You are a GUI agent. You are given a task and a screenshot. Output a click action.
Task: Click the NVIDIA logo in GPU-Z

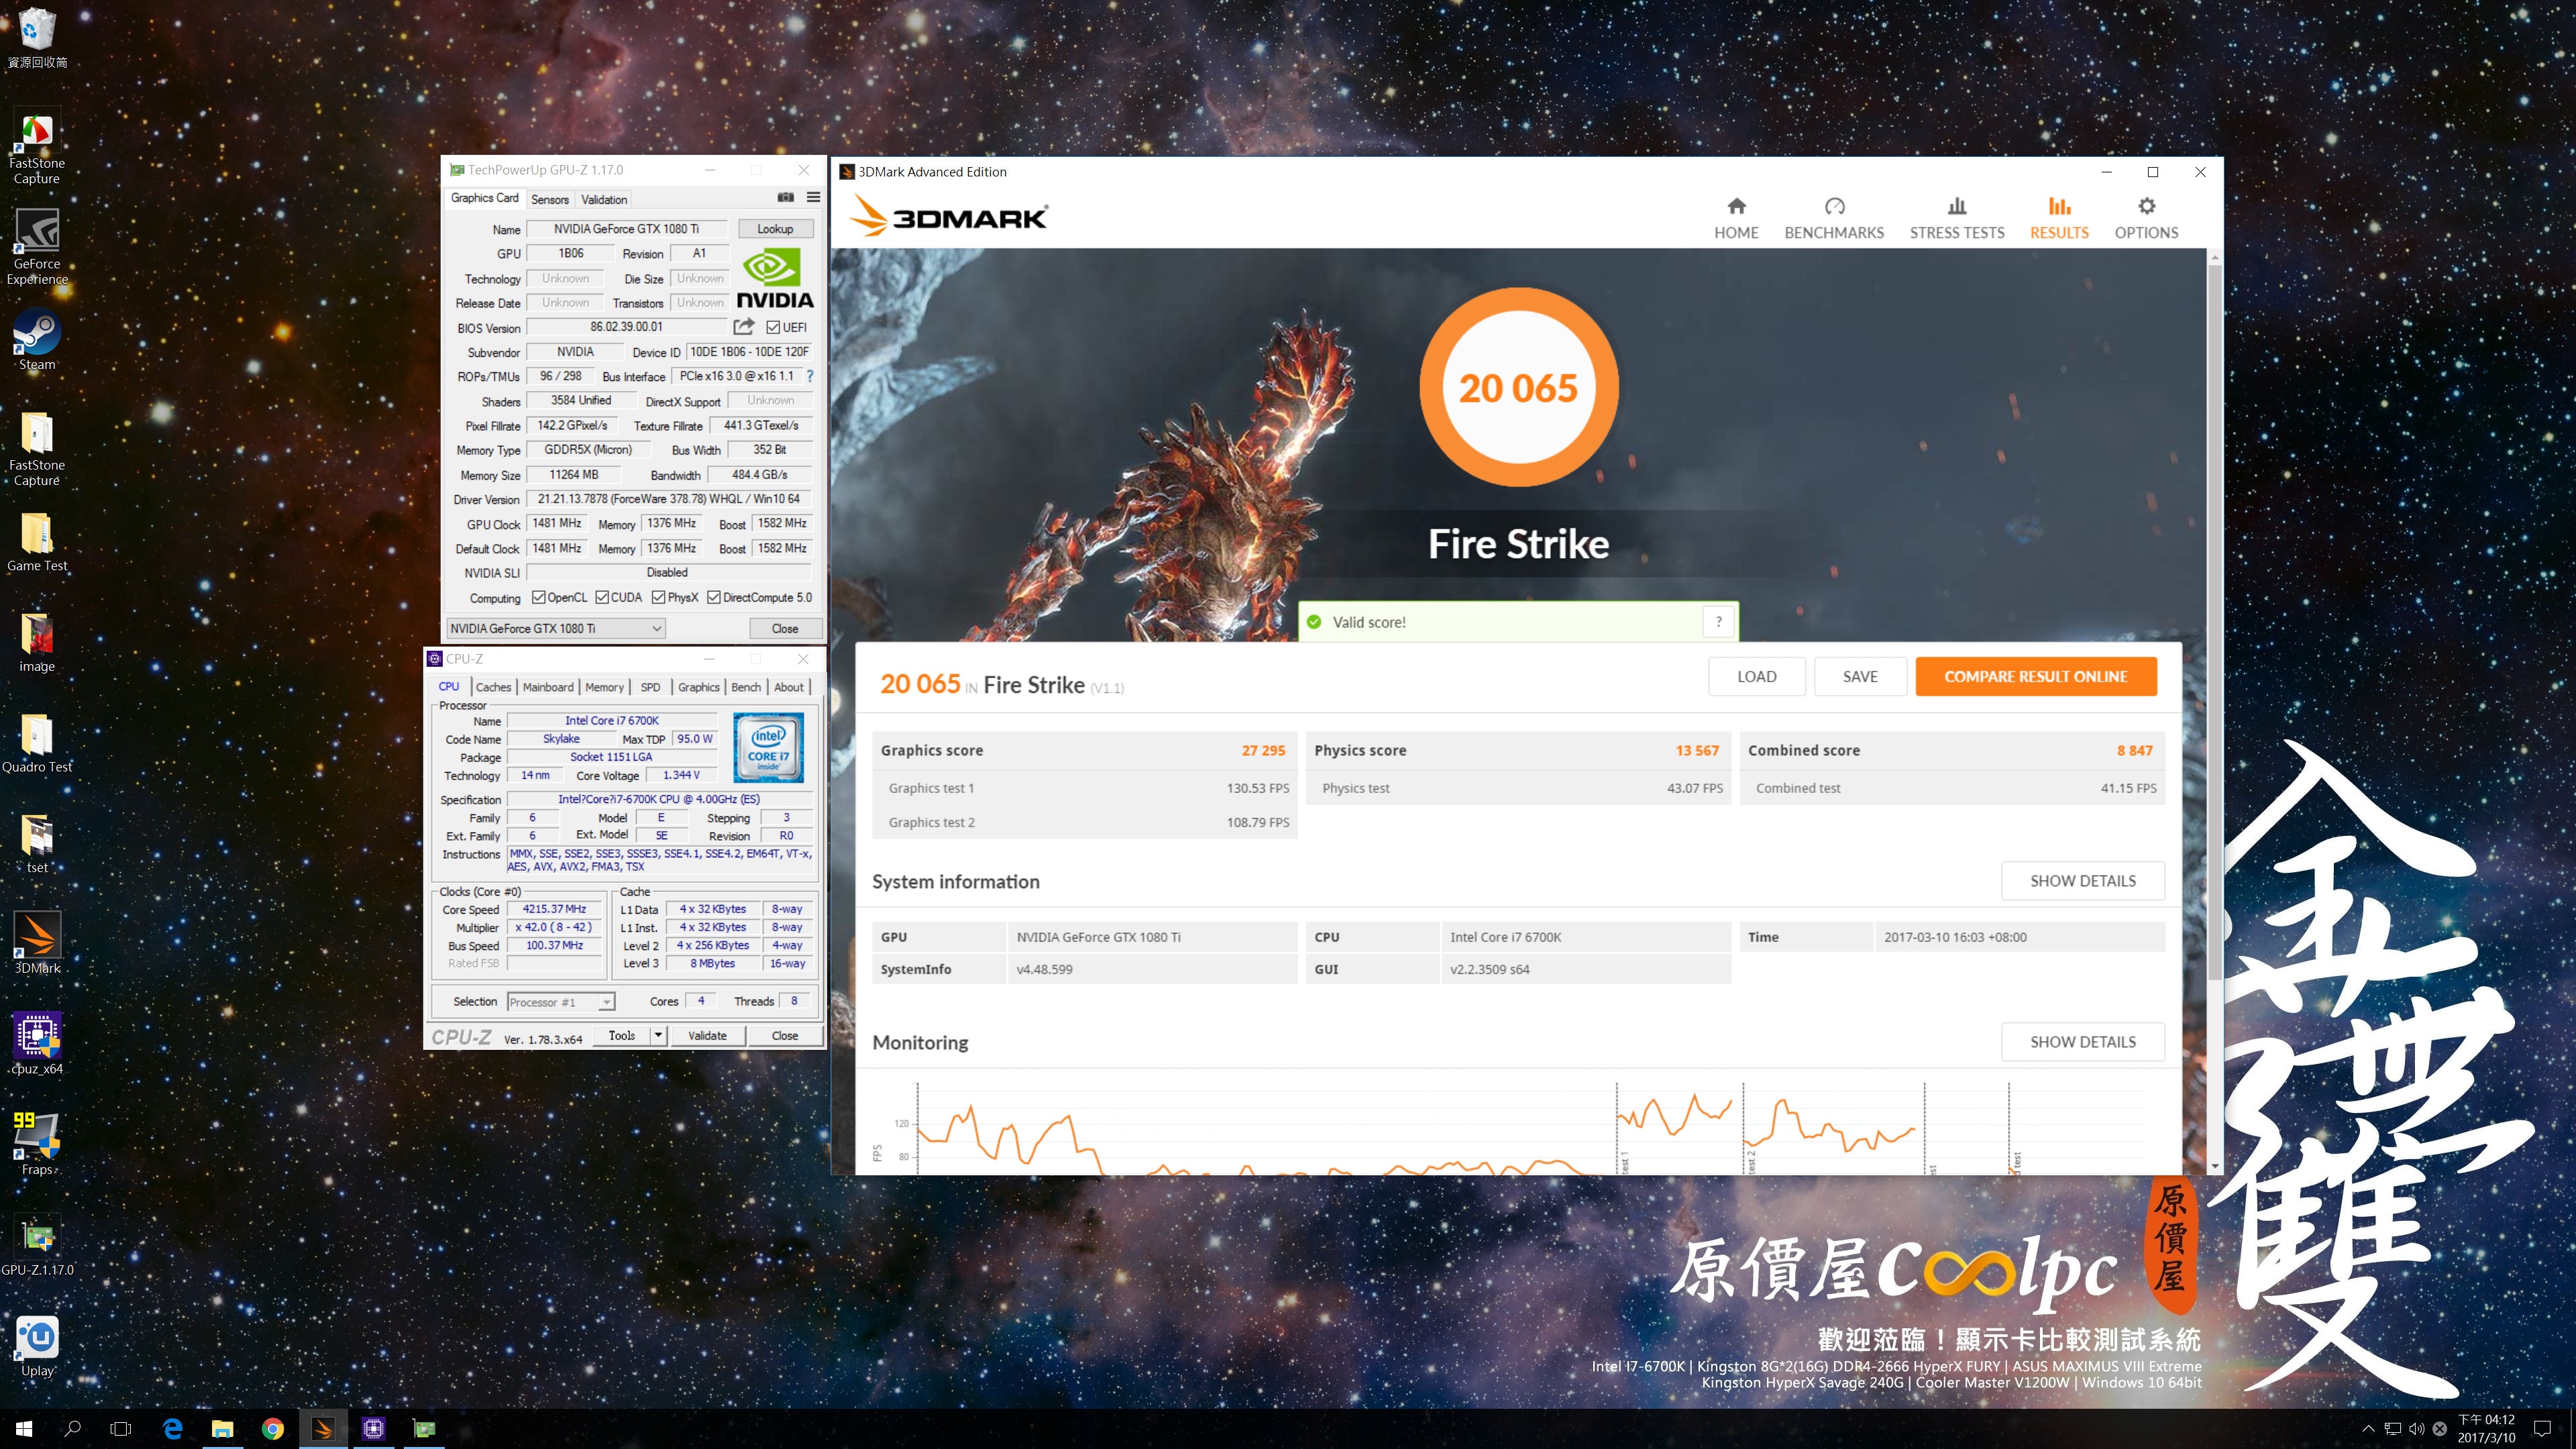point(775,278)
